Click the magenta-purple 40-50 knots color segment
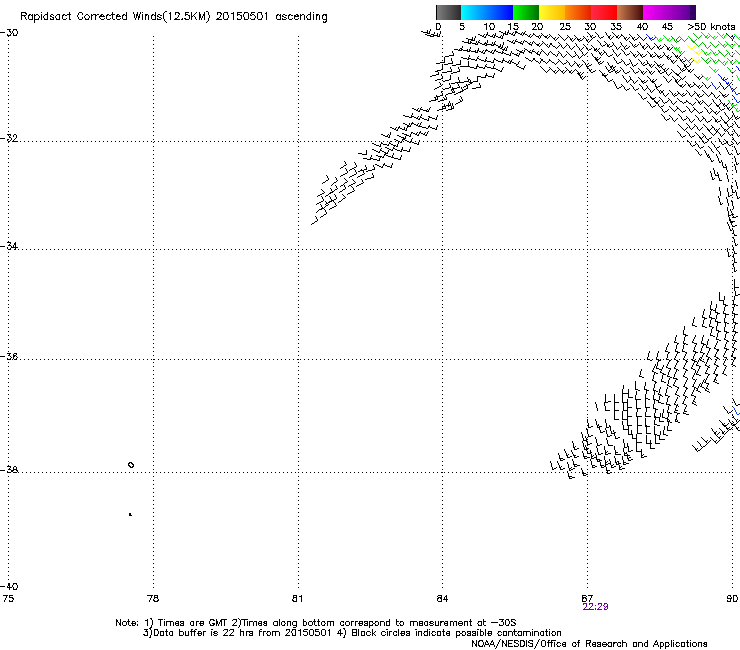Screen dimensions: 740x650 pos(669,12)
